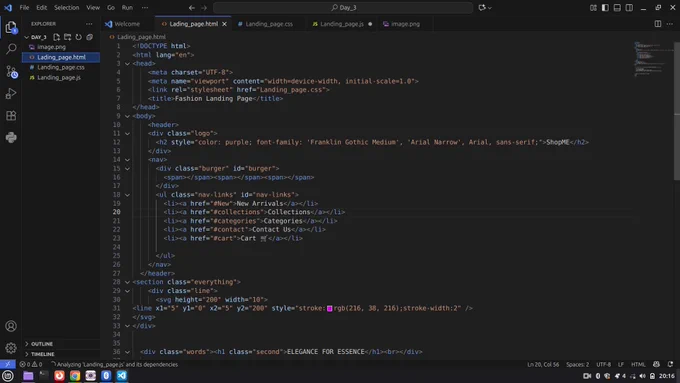Fold the everything section at line 28
The height and width of the screenshot is (383, 680).
127,282
